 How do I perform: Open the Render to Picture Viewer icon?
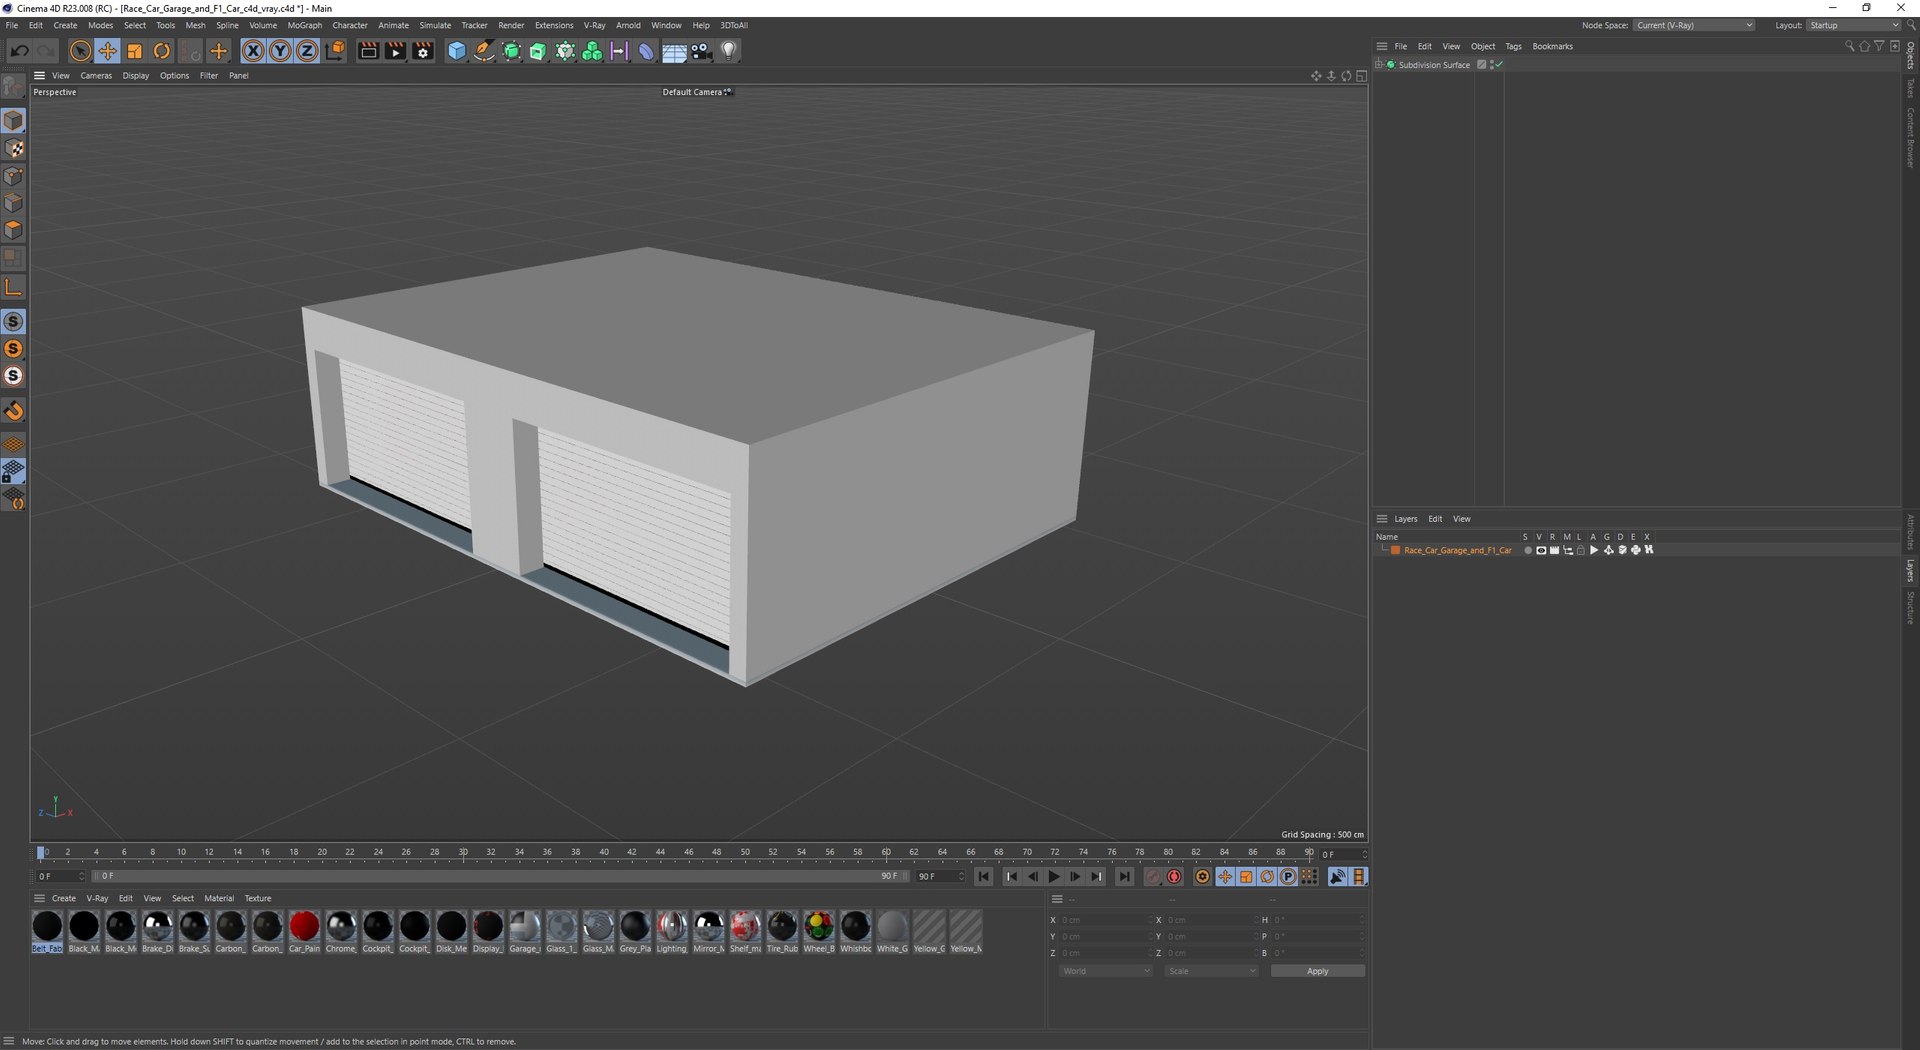[x=396, y=51]
